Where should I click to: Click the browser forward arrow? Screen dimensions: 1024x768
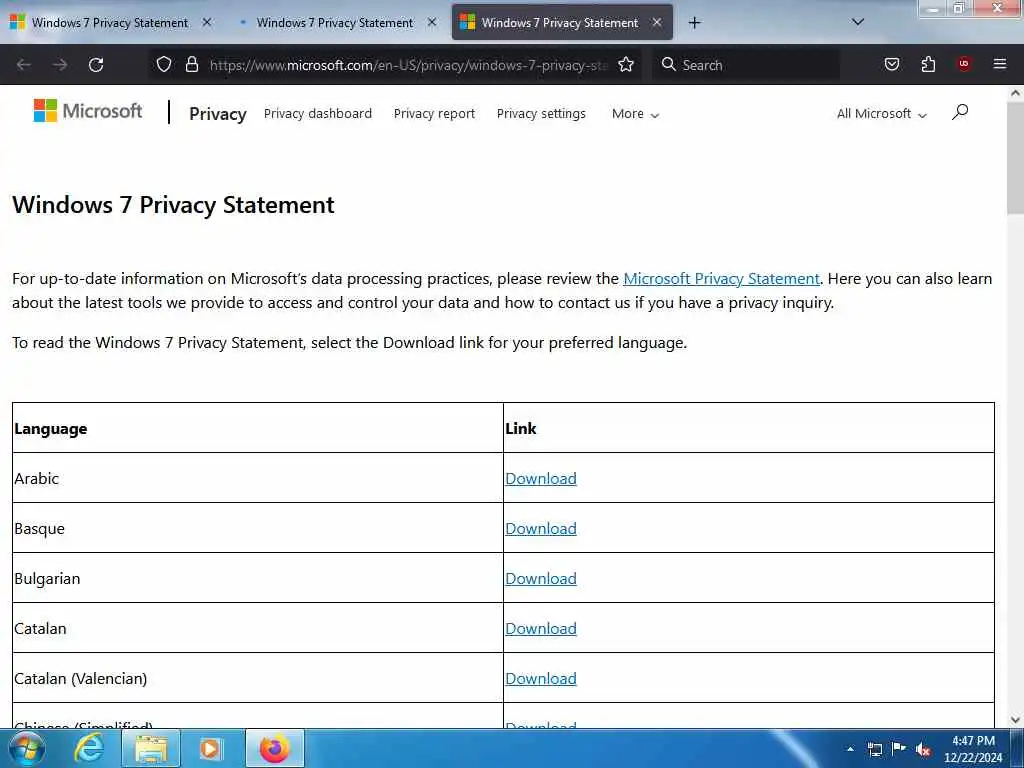[60, 65]
